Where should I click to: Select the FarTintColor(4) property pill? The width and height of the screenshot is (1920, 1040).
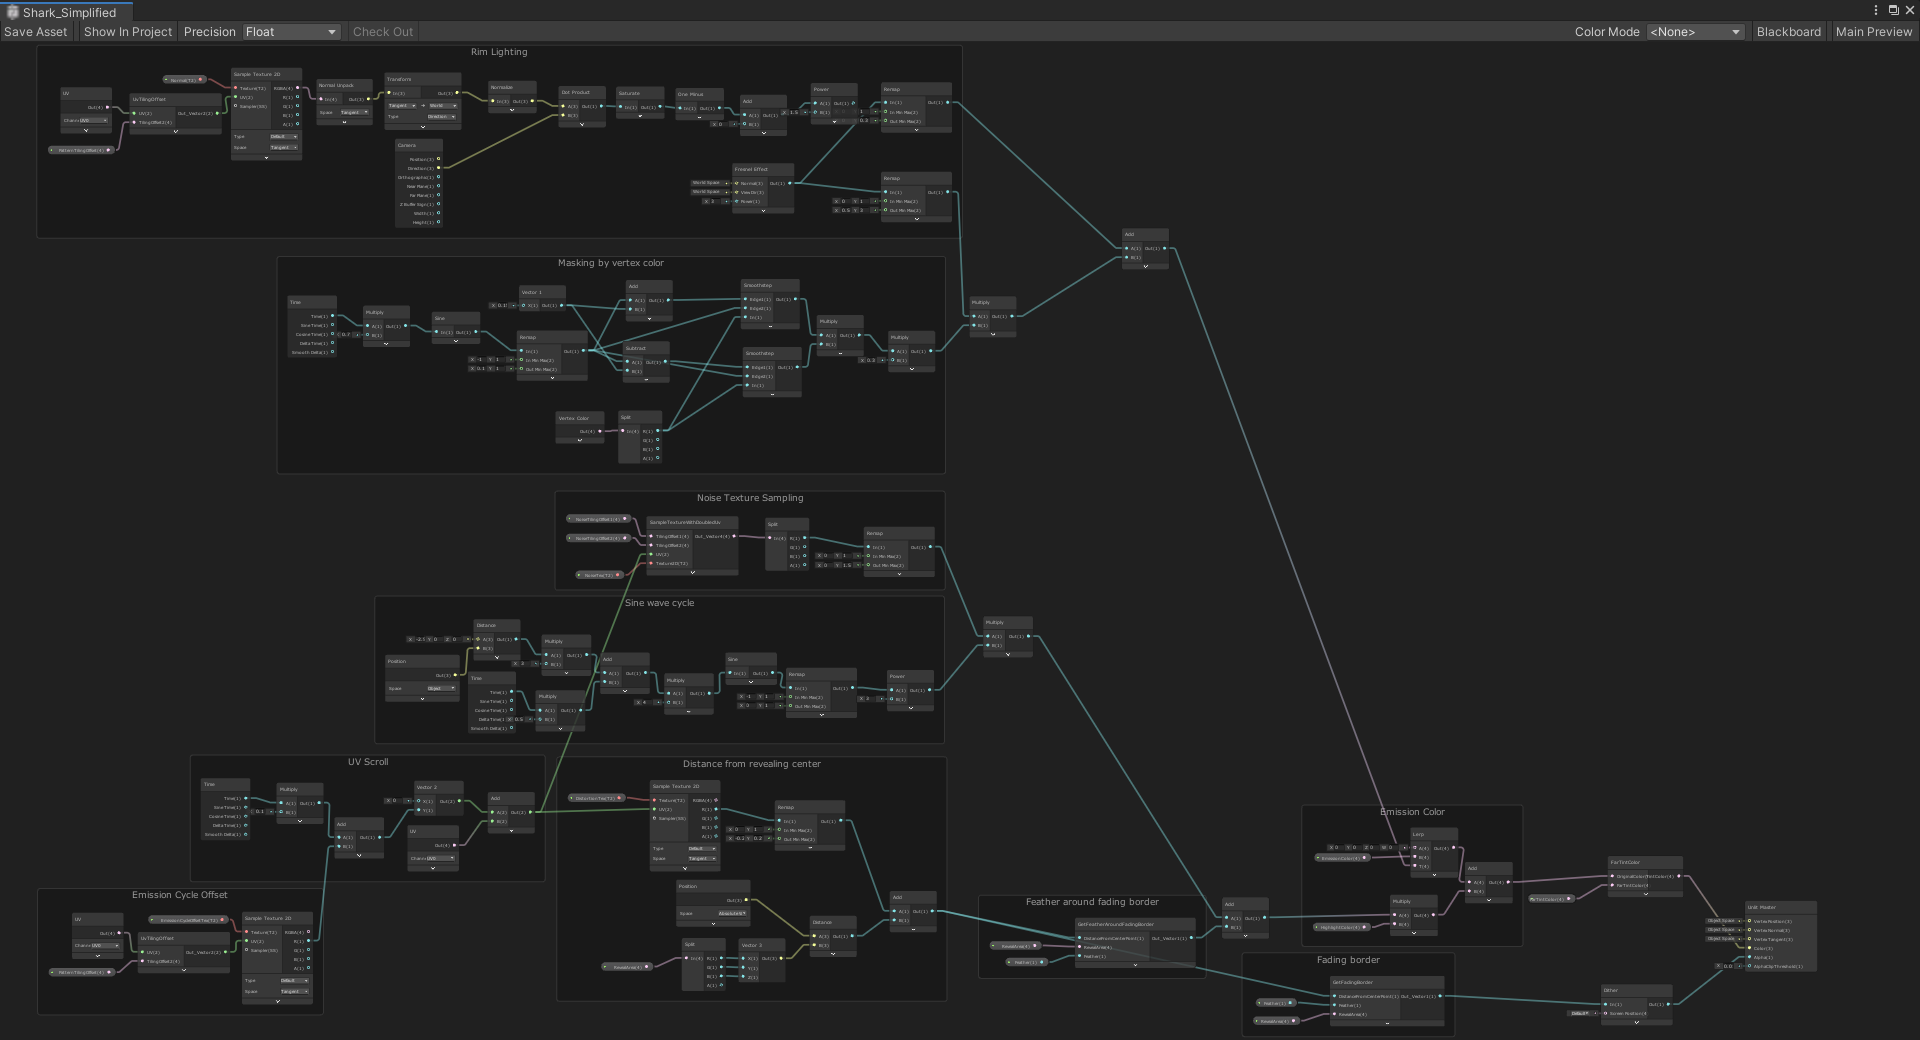[1552, 899]
